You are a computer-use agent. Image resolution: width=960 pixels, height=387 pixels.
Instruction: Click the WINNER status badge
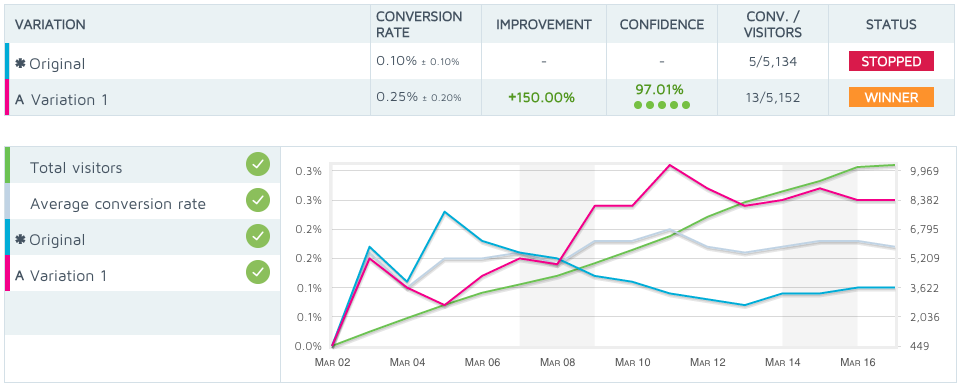891,97
